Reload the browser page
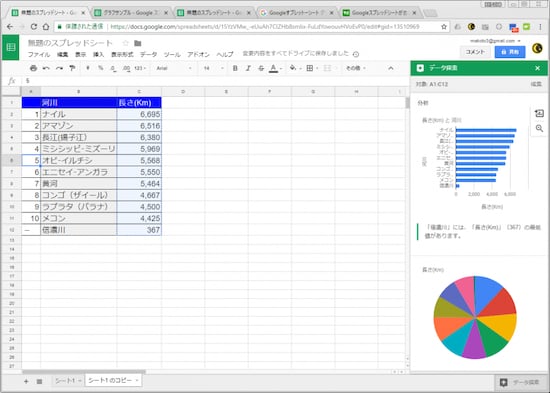The height and width of the screenshot is (393, 550). 34,27
